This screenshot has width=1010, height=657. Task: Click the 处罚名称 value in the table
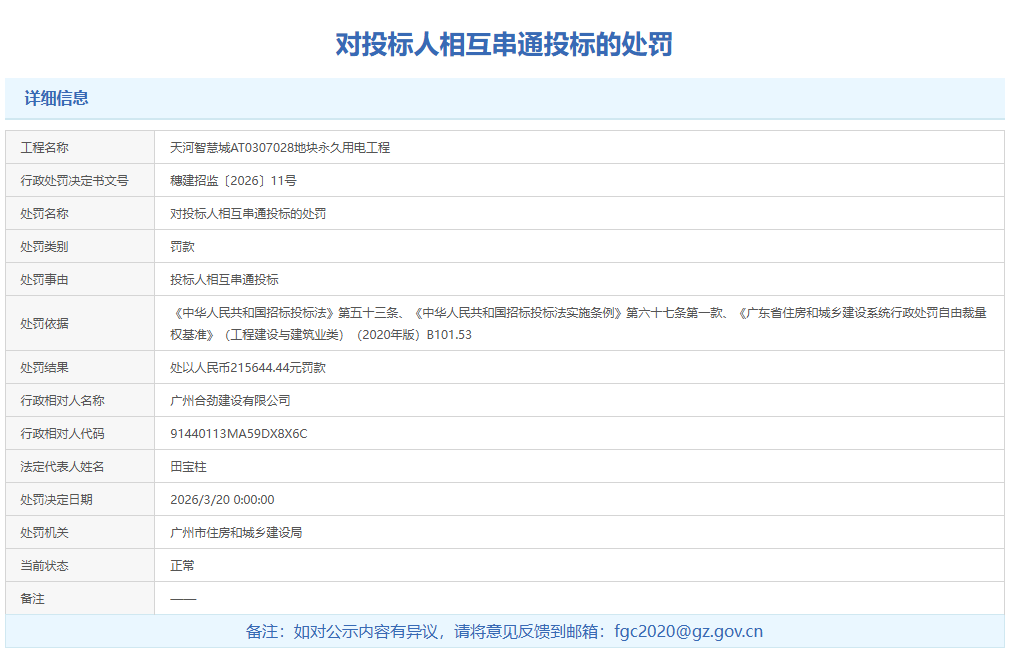click(x=248, y=213)
